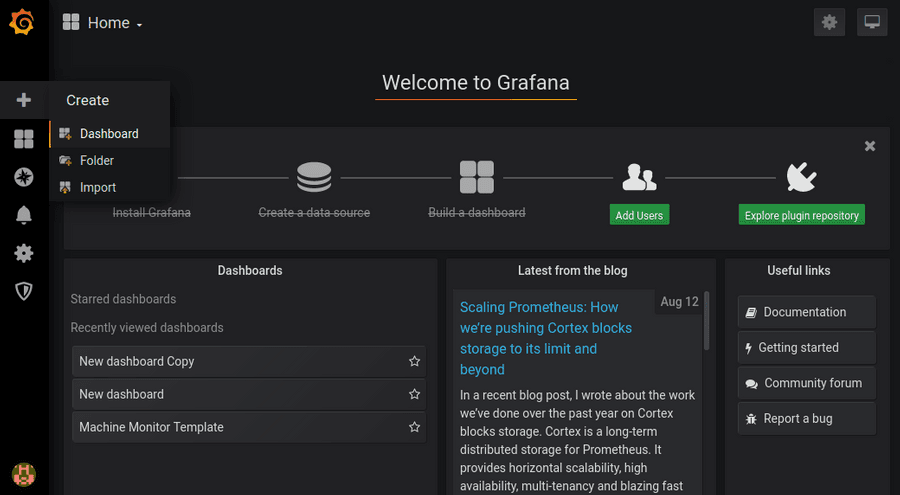
Task: Open the New dashboard item
Action: pos(249,394)
